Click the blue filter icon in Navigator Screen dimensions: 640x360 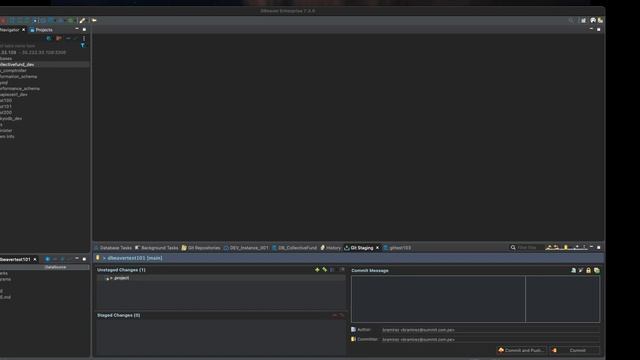pos(83,45)
